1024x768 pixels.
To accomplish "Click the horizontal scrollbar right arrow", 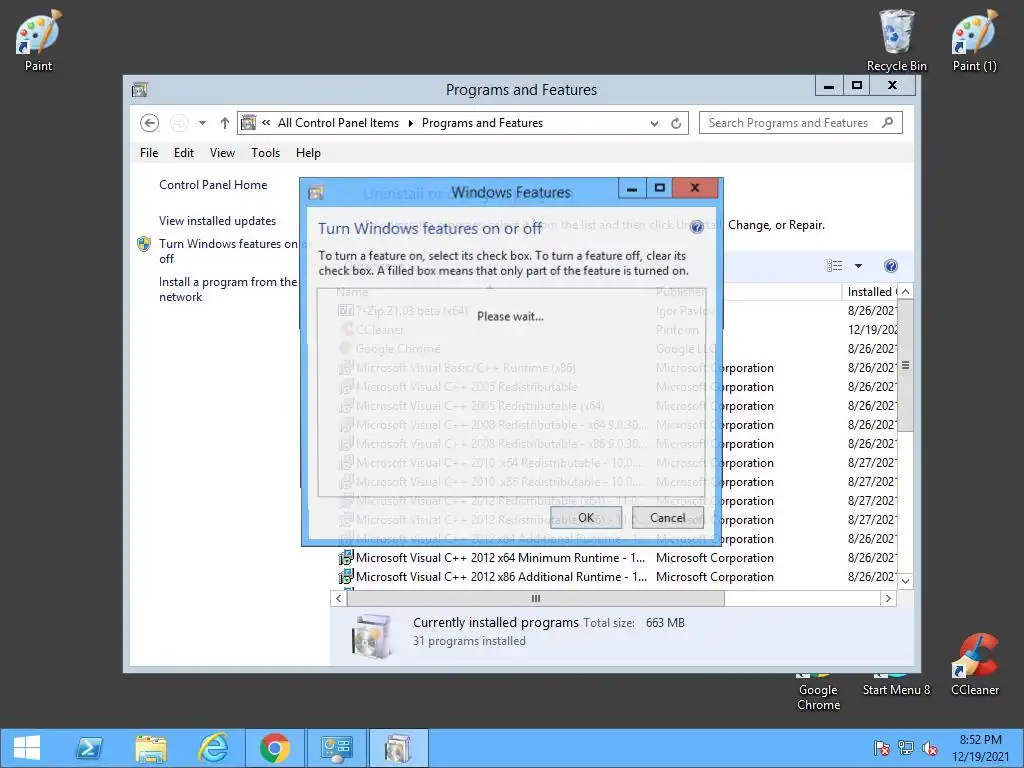I will tap(888, 598).
